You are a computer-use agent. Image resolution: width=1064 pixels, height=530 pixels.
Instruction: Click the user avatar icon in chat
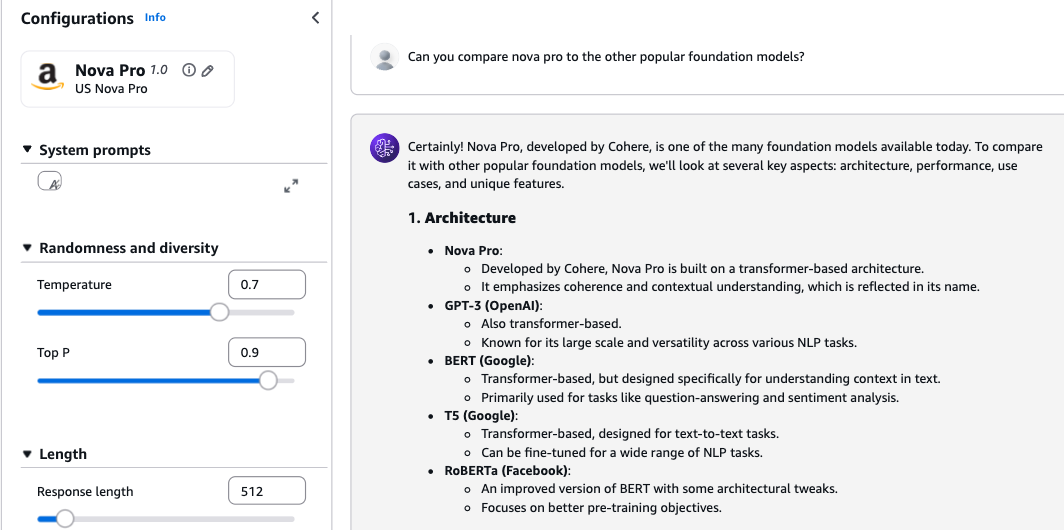385,57
